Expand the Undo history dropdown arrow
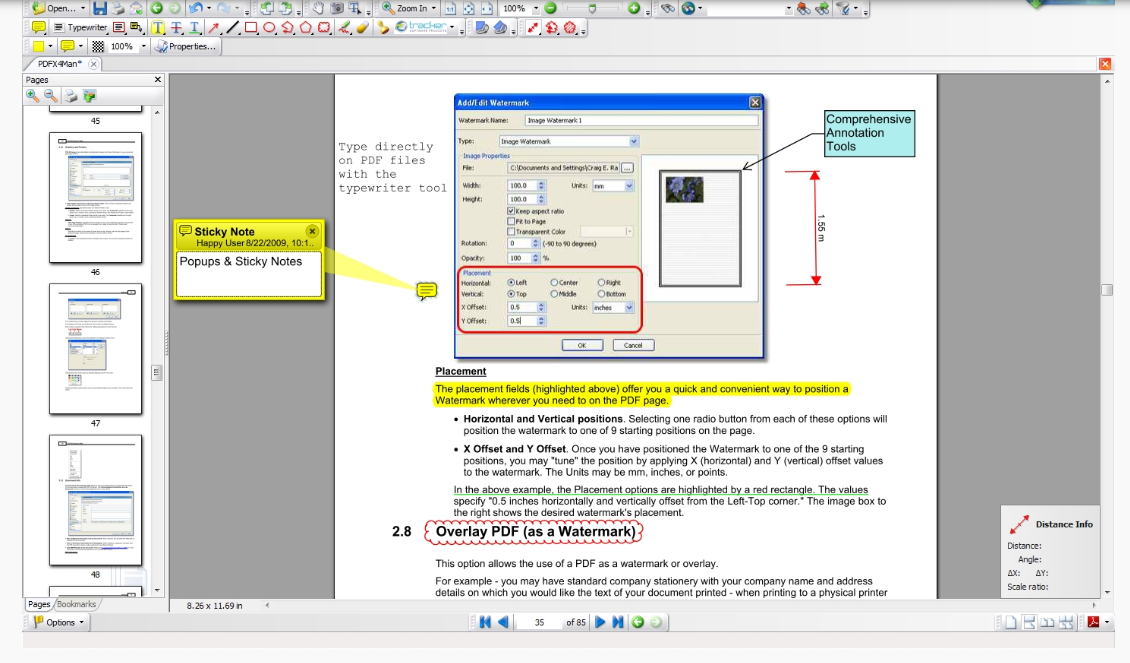Image resolution: width=1130 pixels, height=663 pixels. [209, 8]
